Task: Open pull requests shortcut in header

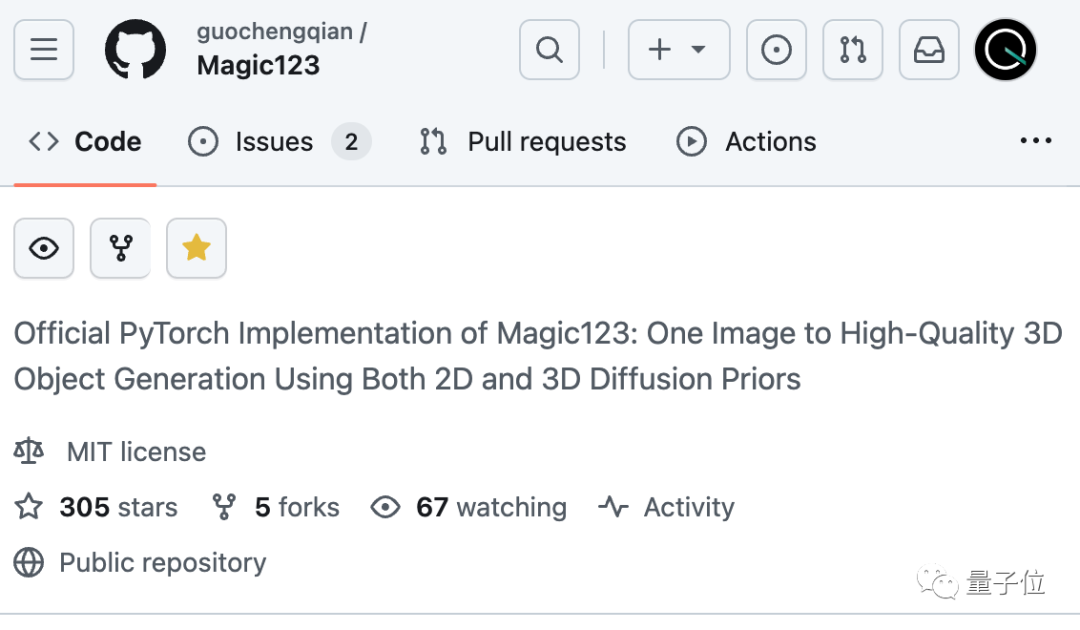Action: pos(852,49)
